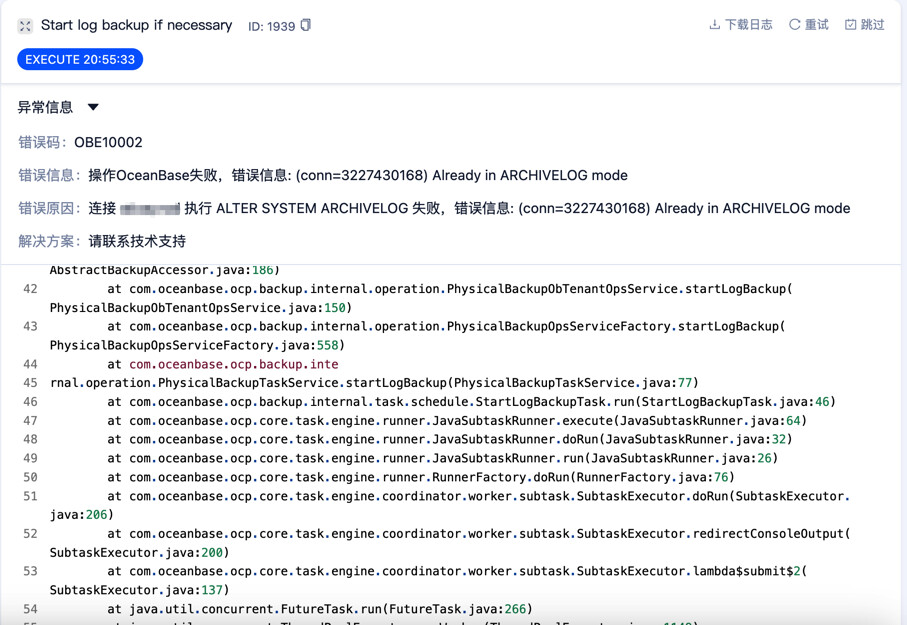Viewport: 907px width, 625px height.
Task: Click red text com.oceanbase.ocp.backup.inte on line 44
Action: tap(234, 364)
